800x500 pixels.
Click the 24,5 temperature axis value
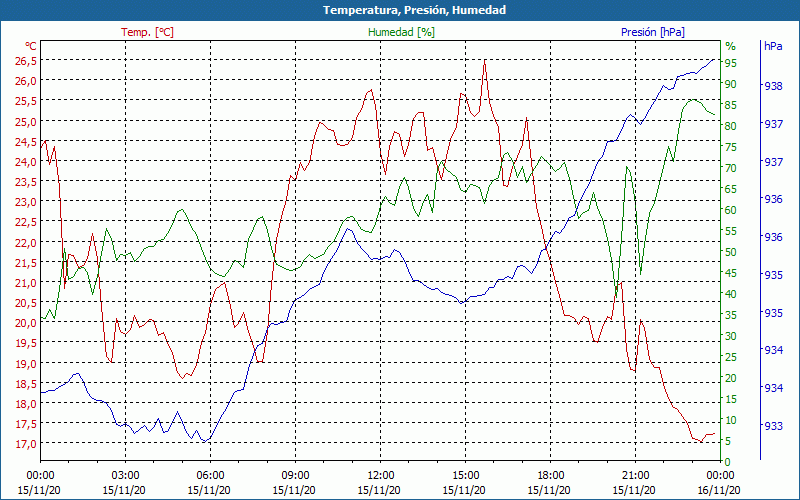(26, 141)
